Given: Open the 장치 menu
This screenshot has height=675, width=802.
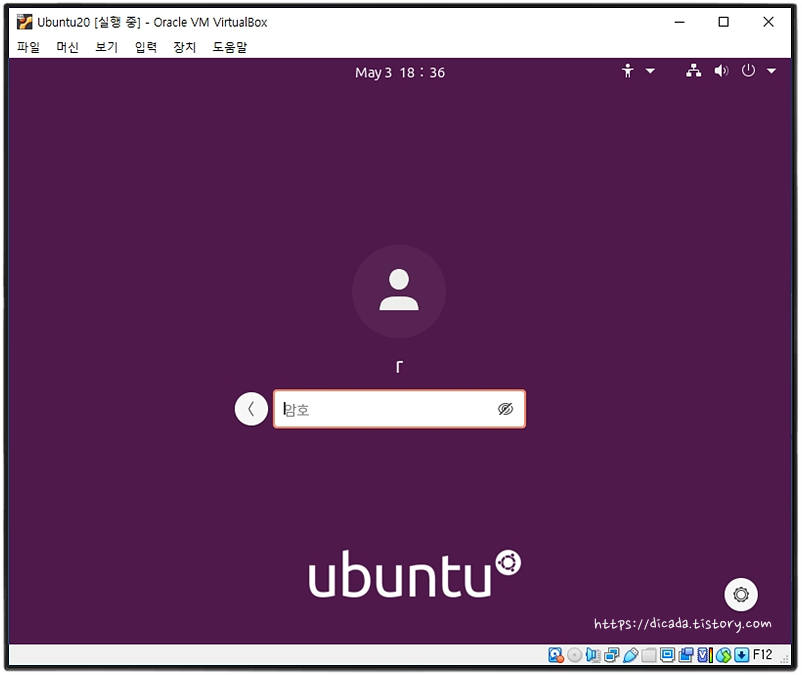Looking at the screenshot, I should coord(185,47).
